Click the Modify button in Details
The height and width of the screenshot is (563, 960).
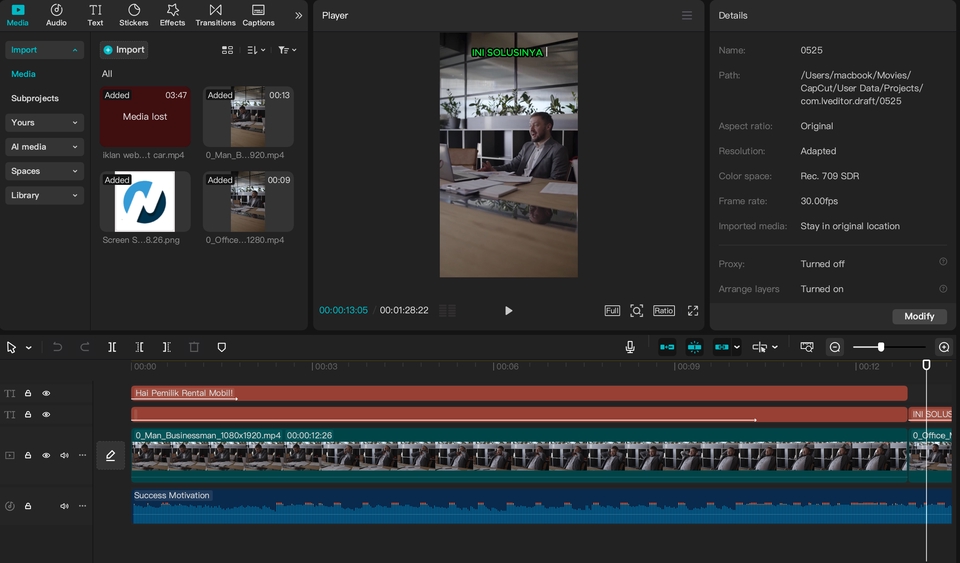pos(919,316)
